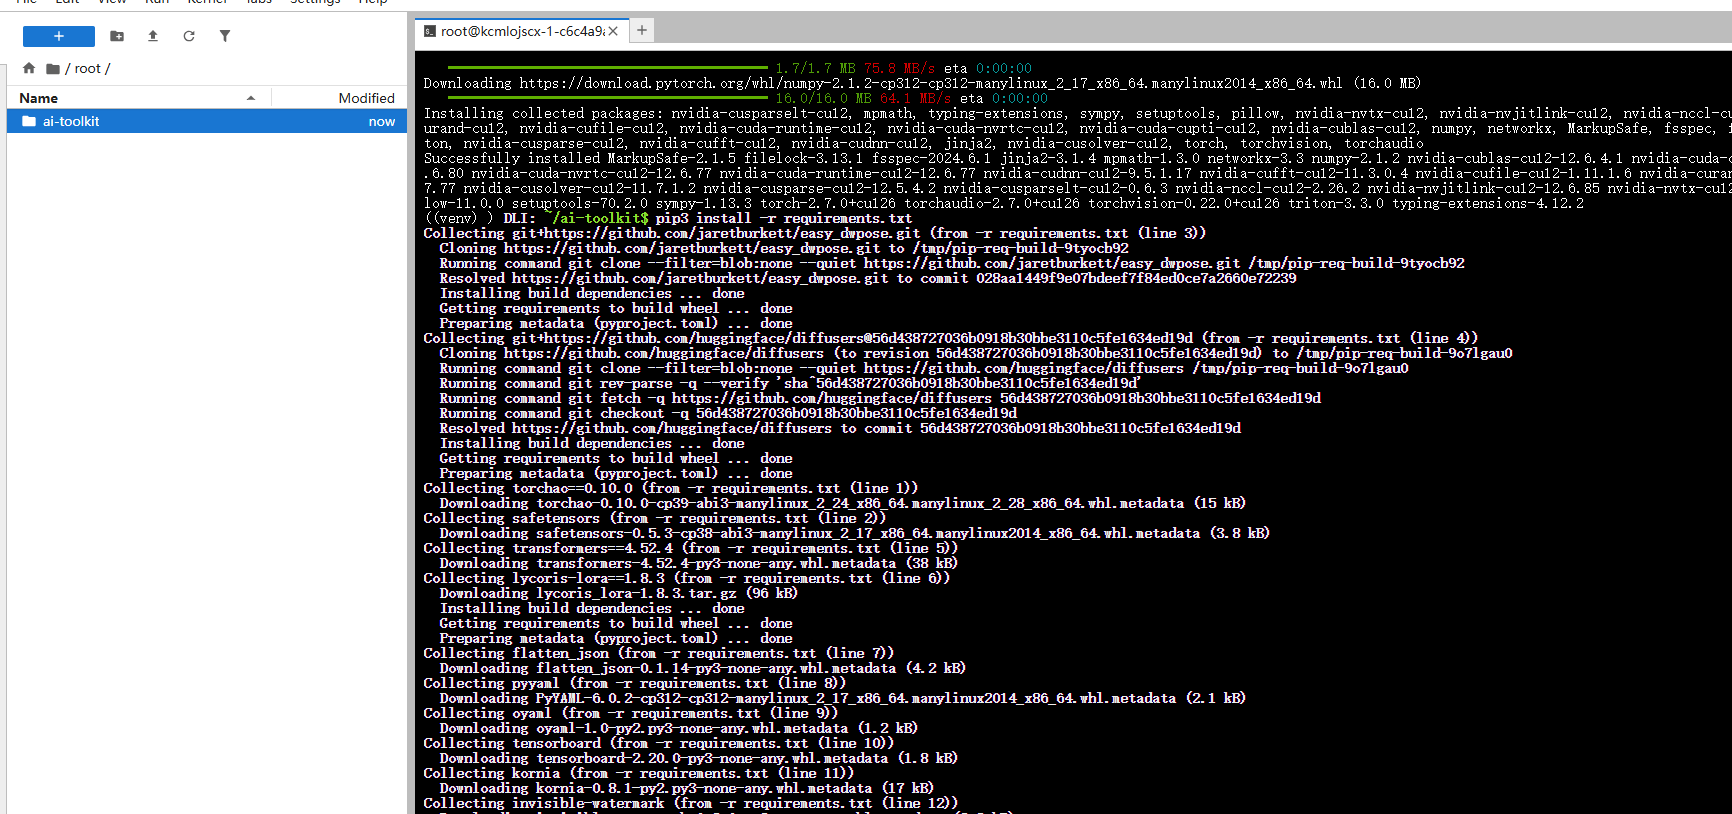1732x814 pixels.
Task: Create a new folder using the folder-plus icon
Action: click(117, 36)
